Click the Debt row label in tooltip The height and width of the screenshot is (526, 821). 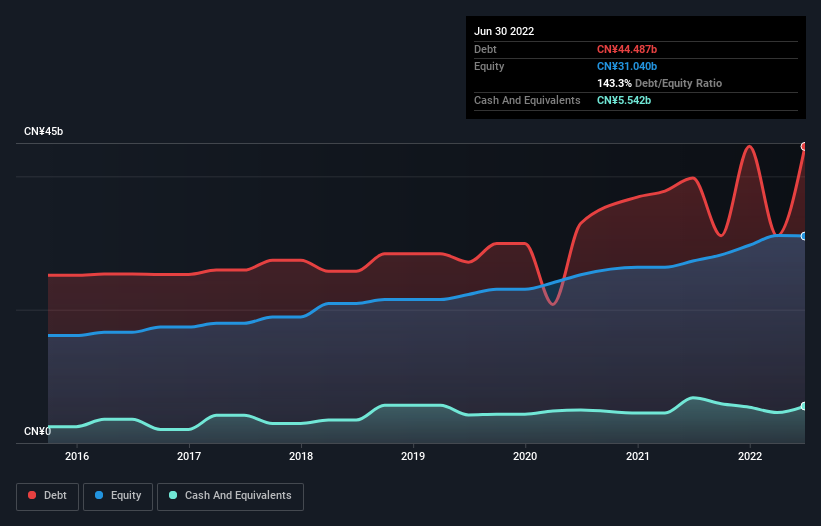pyautogui.click(x=485, y=49)
